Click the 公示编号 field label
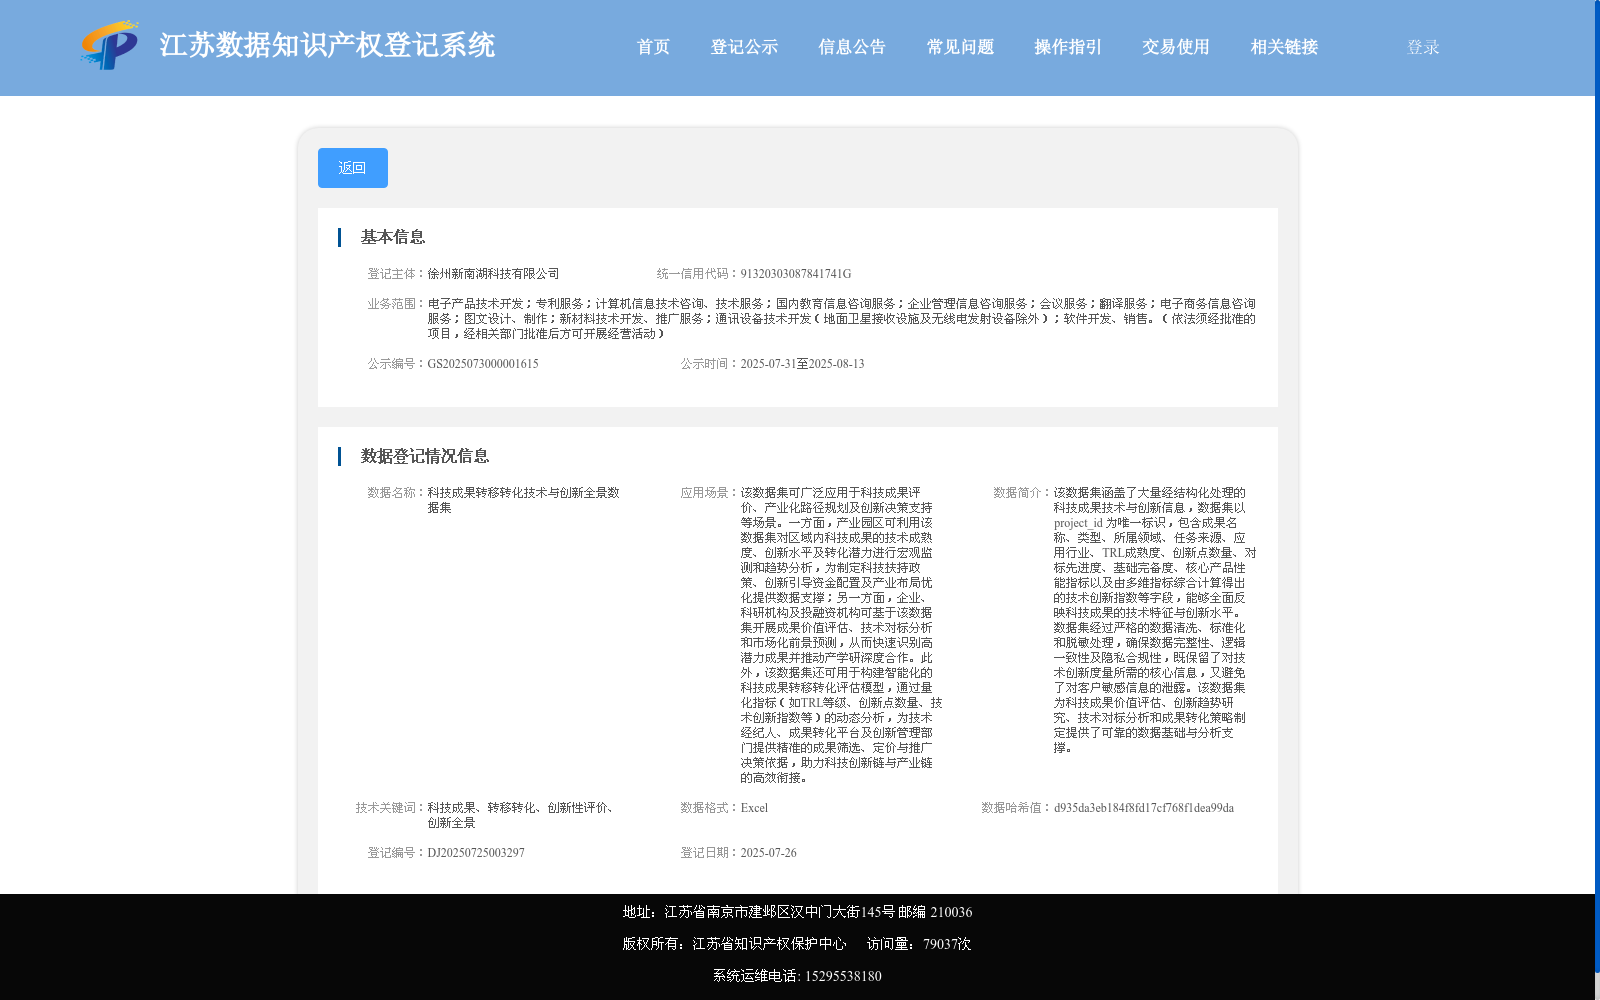Image resolution: width=1600 pixels, height=1000 pixels. [397, 364]
